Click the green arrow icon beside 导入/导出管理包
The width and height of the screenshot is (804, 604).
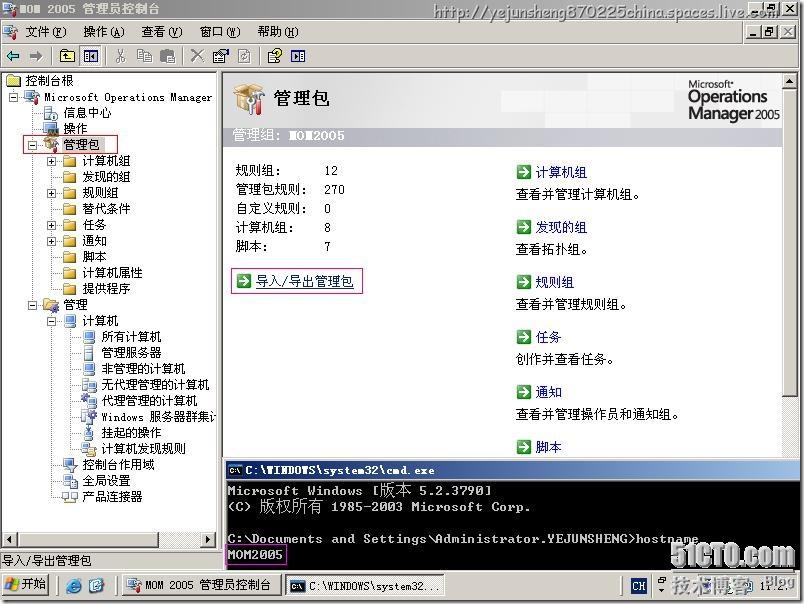244,280
